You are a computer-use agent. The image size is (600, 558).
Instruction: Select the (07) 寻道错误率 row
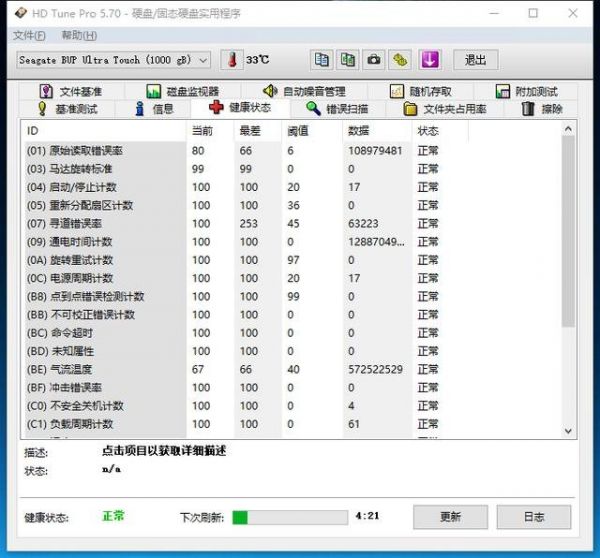[245, 224]
